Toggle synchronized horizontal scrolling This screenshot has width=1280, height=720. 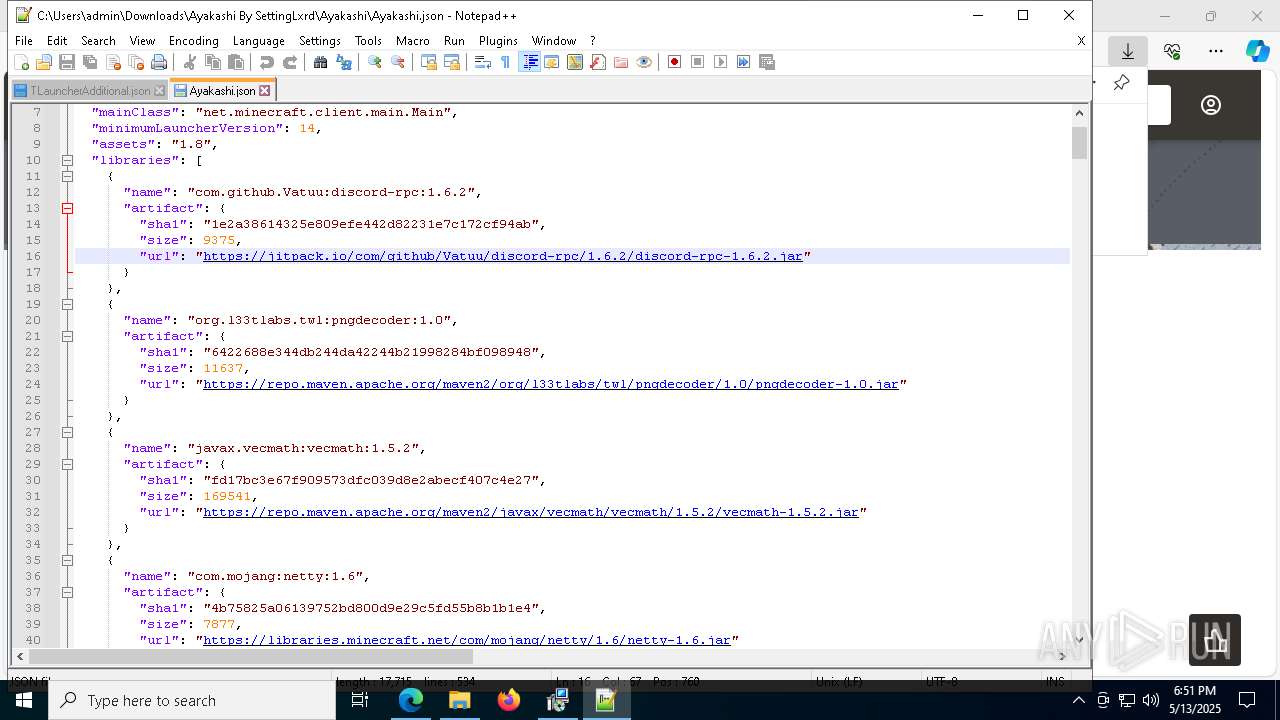pos(452,62)
